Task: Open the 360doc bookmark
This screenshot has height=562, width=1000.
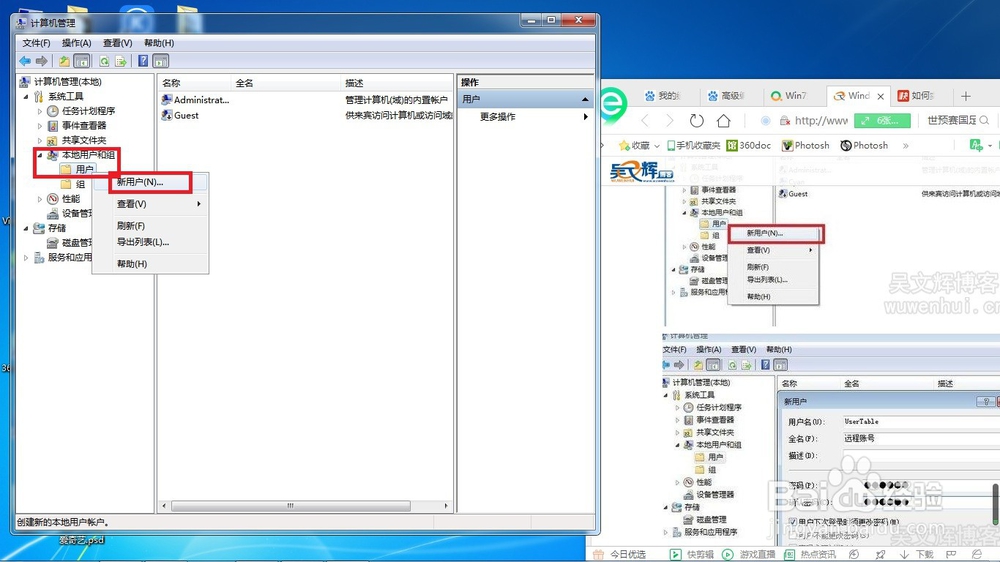Action: [749, 145]
